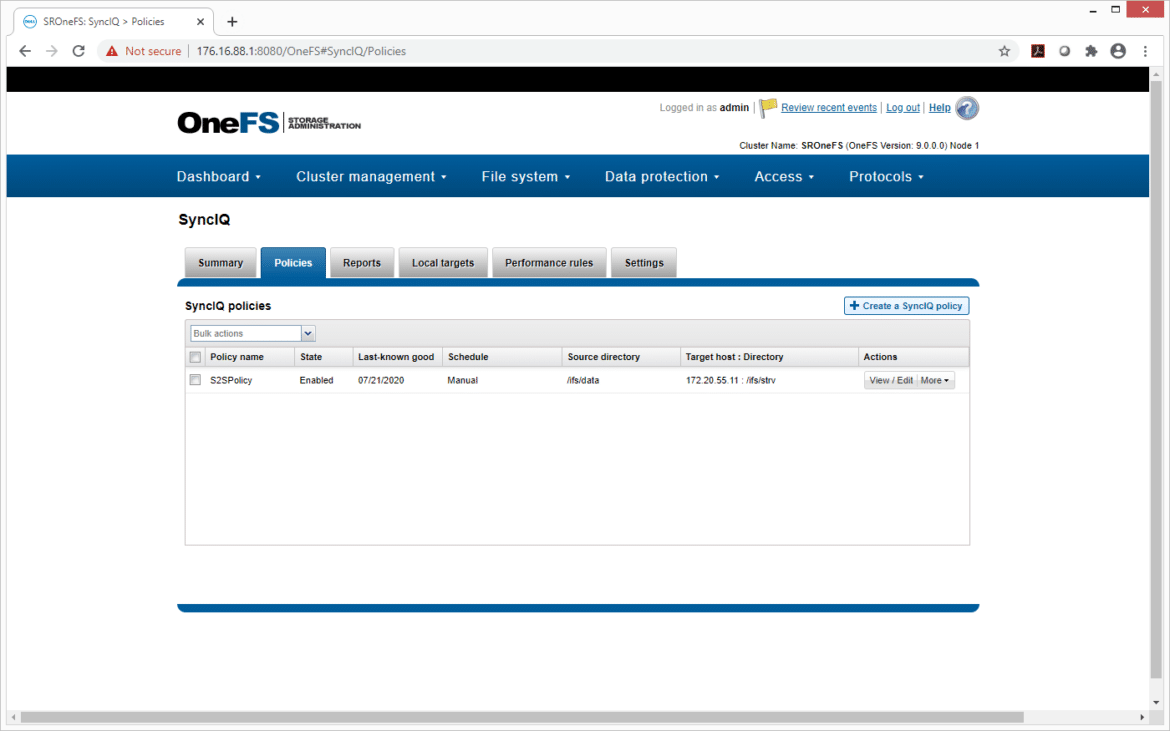Screen dimensions: 1170x731
Task: Click the Dell favicon on browser tab
Action: tap(30, 22)
